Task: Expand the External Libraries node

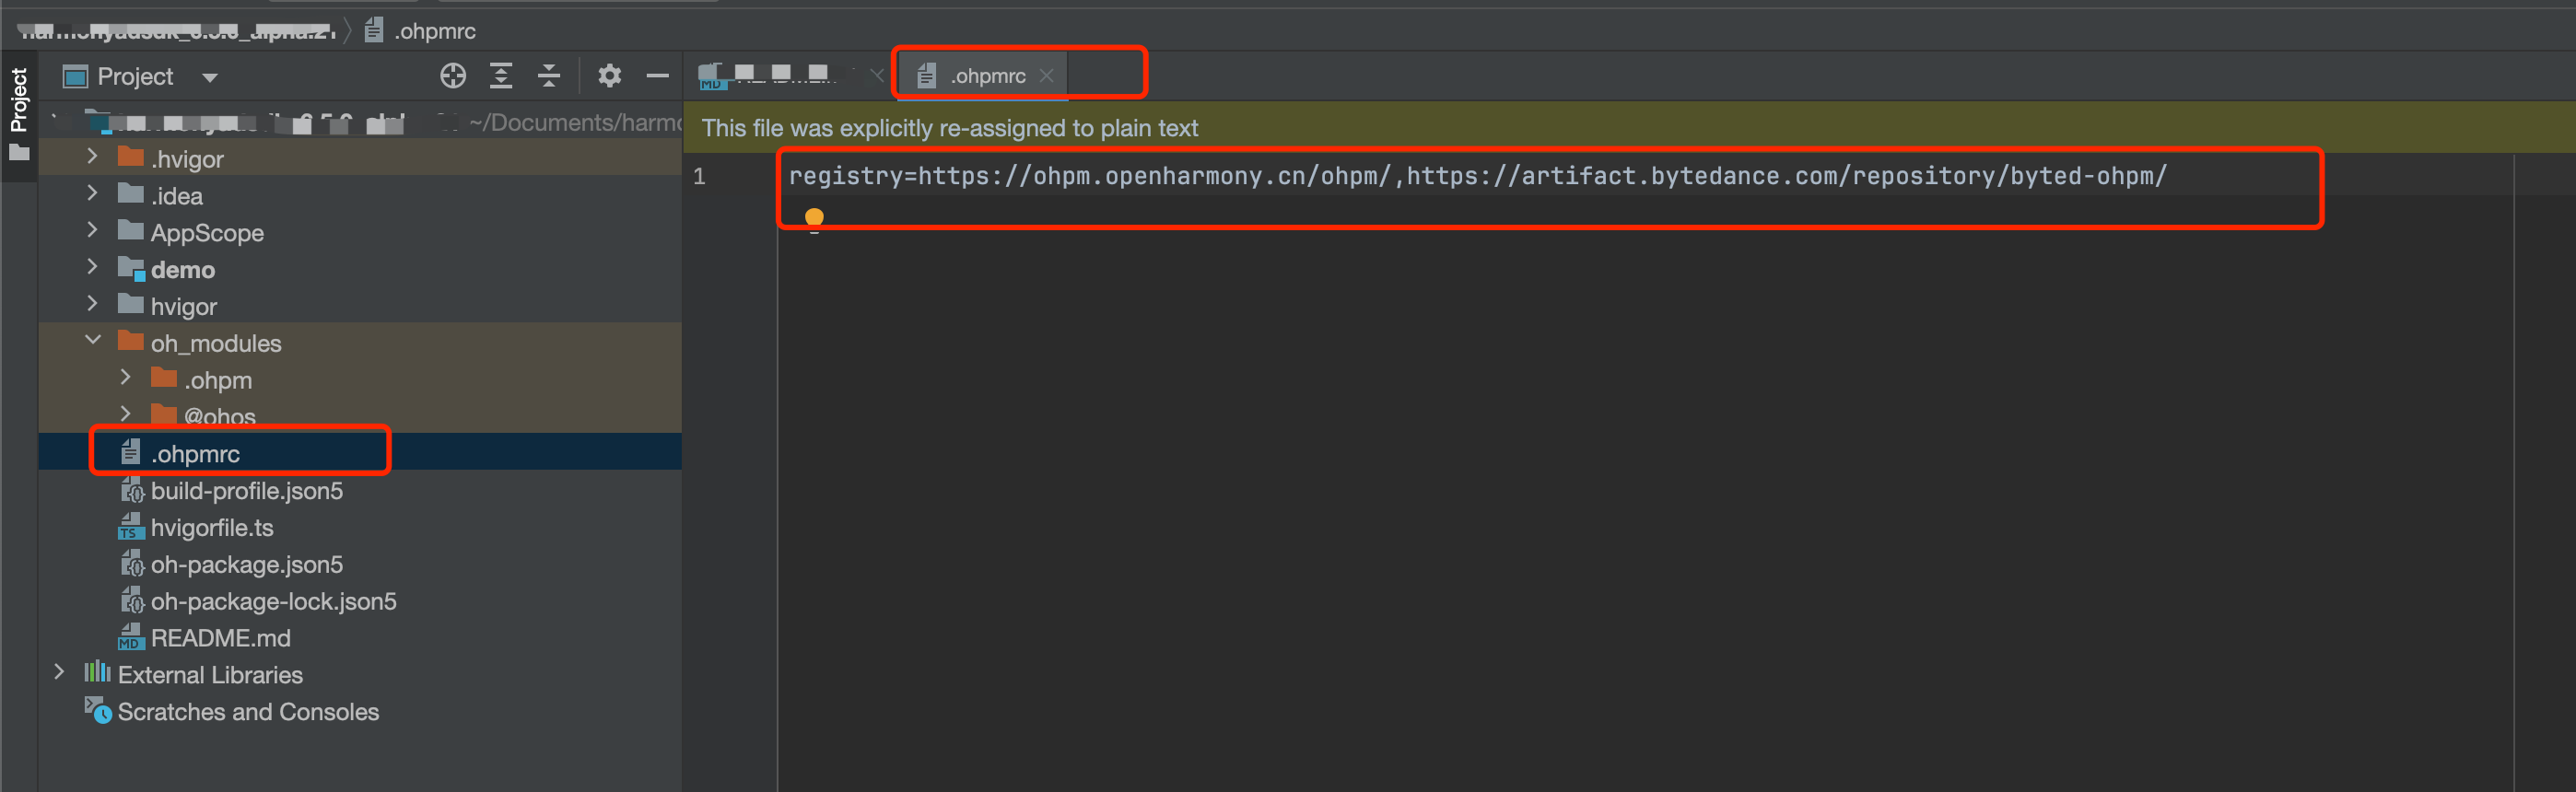Action: coord(59,673)
